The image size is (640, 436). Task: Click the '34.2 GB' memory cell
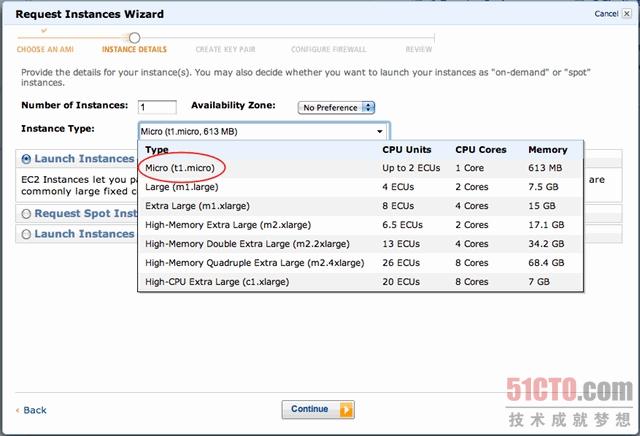(546, 244)
